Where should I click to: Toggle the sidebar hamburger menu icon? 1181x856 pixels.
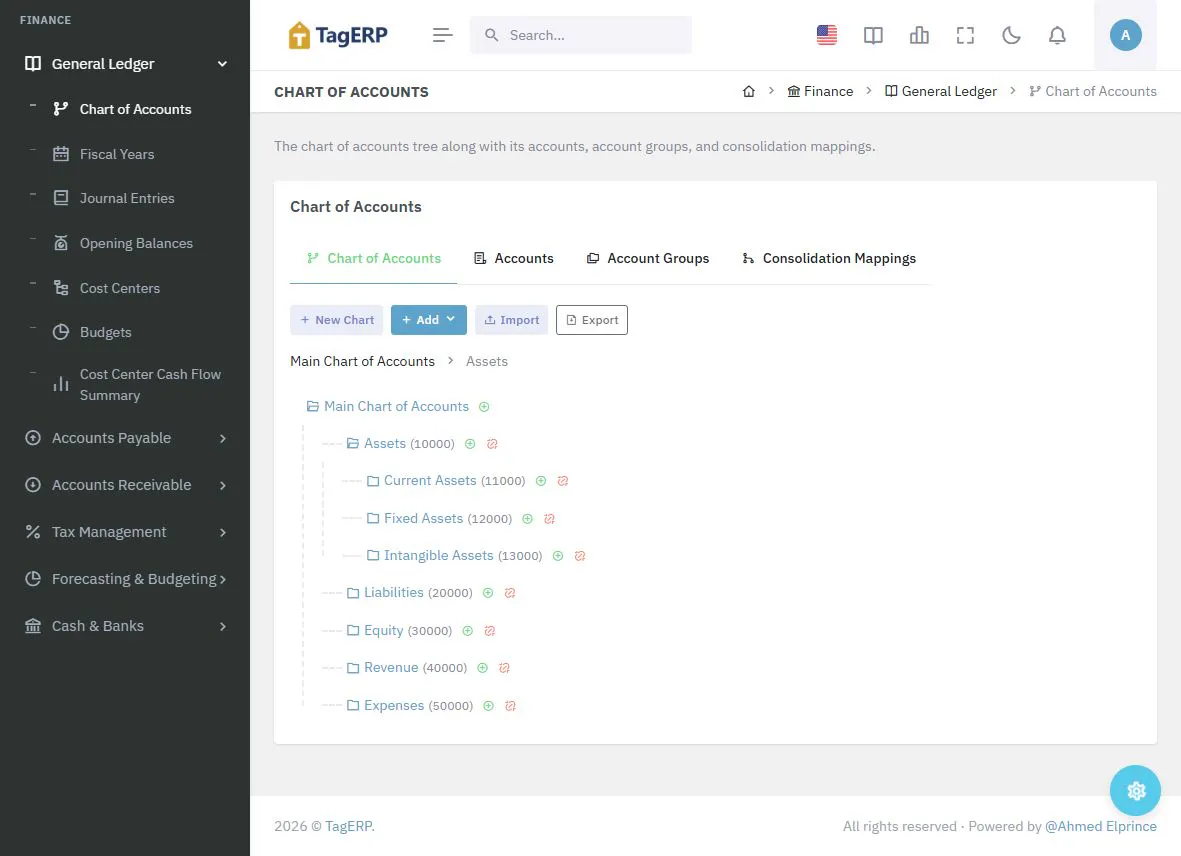pos(443,35)
